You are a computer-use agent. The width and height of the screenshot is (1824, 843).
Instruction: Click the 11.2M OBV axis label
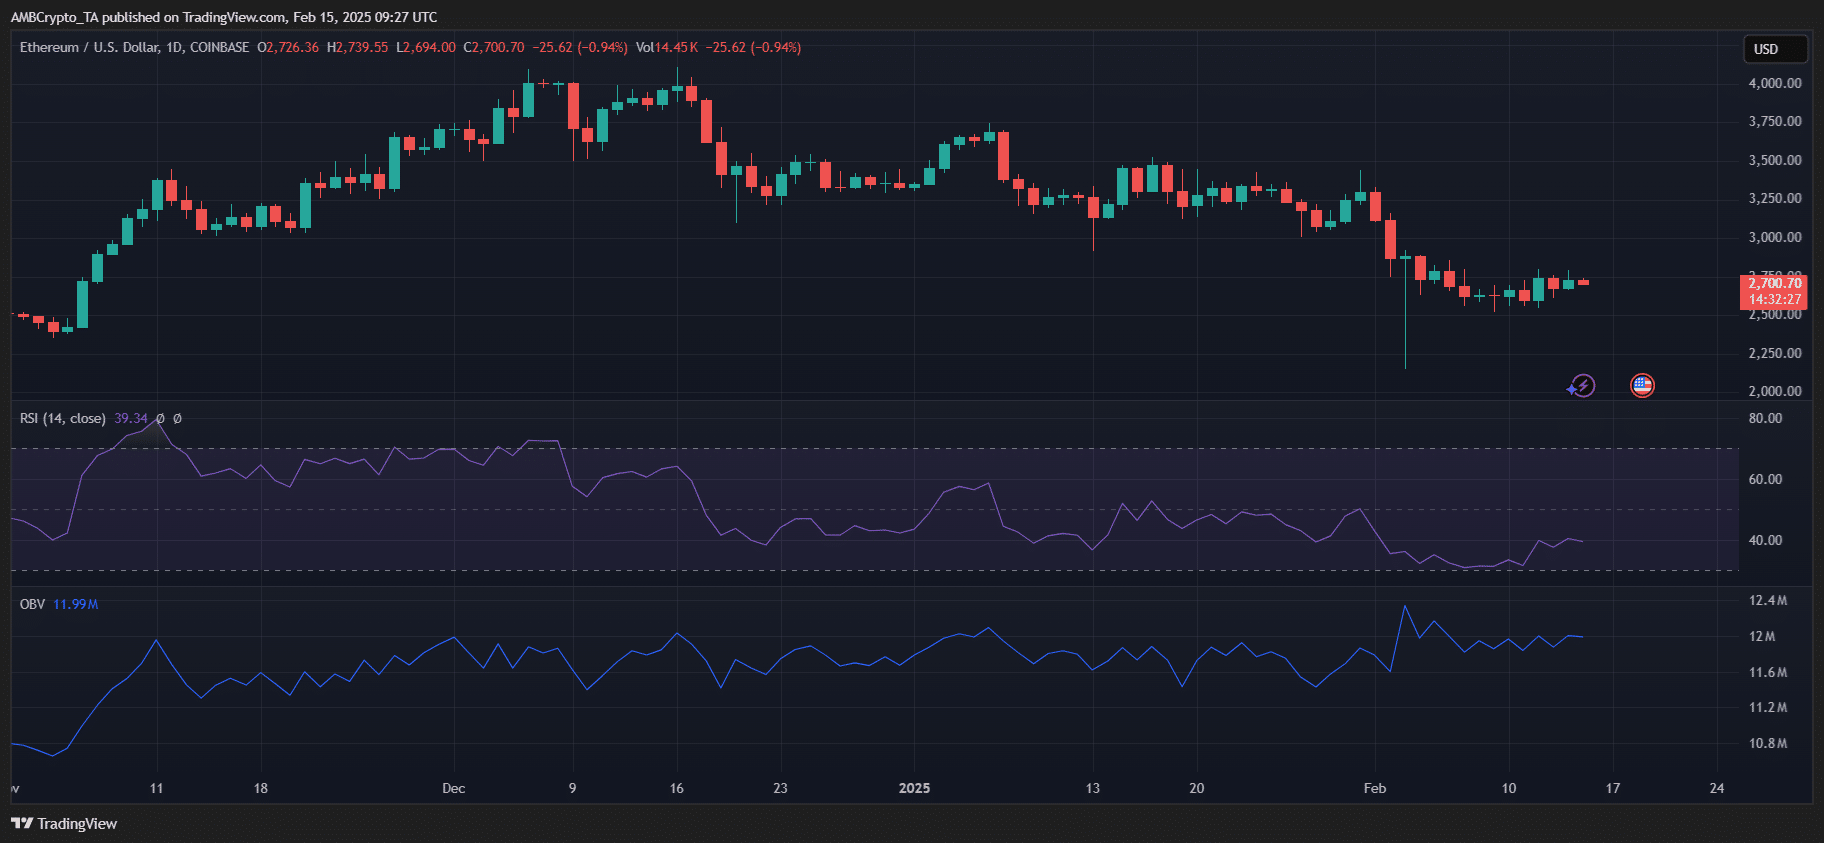coord(1768,707)
